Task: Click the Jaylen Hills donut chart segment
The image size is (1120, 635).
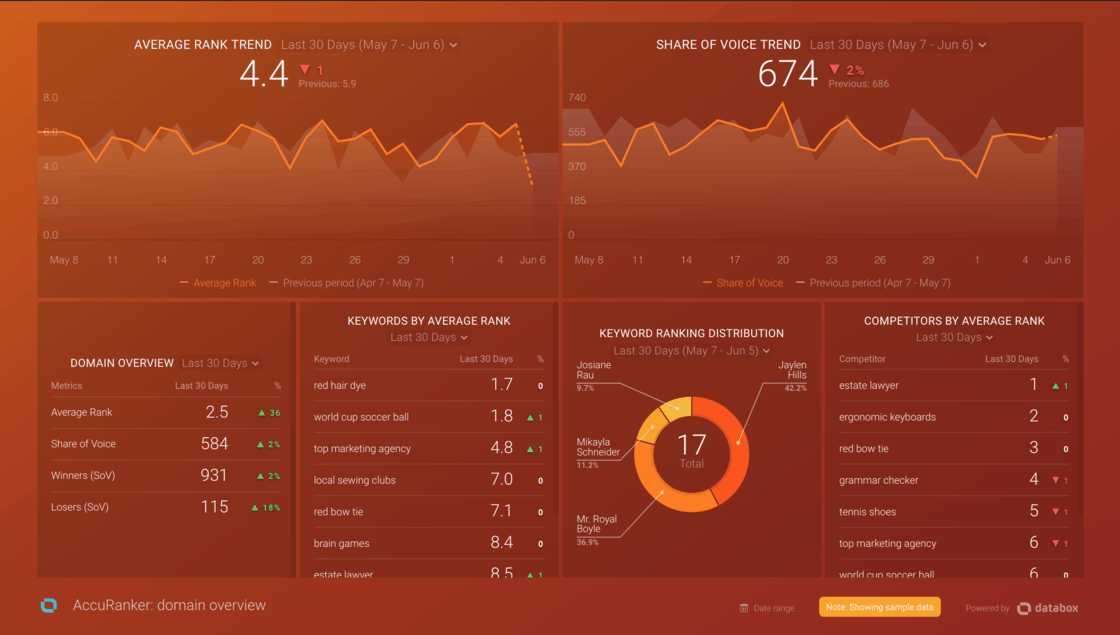Action: (x=734, y=440)
